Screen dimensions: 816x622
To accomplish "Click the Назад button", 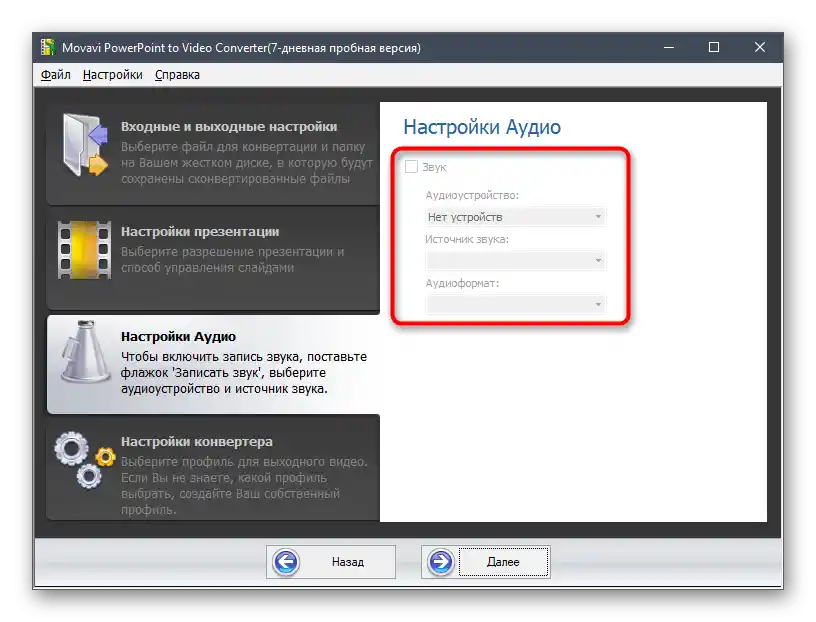I will [x=331, y=562].
